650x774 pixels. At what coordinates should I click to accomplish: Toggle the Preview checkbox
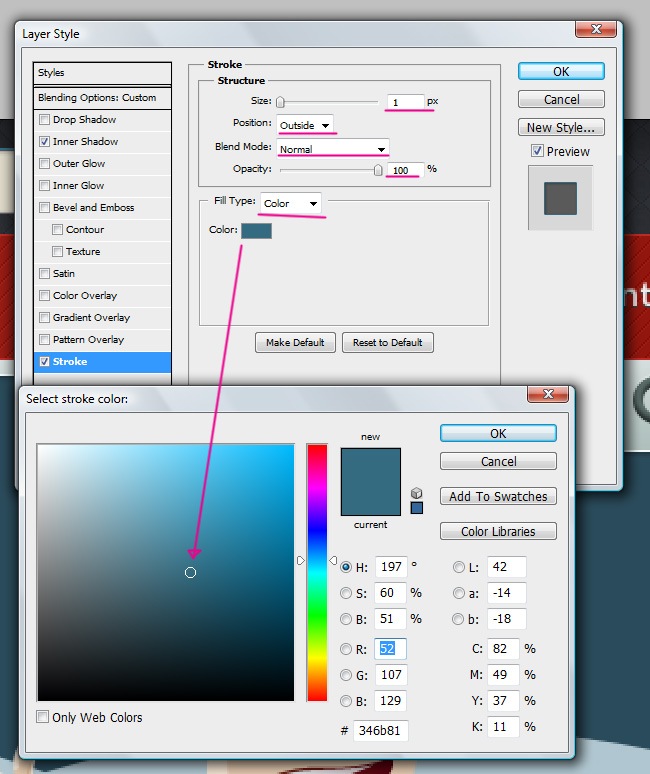(x=537, y=151)
